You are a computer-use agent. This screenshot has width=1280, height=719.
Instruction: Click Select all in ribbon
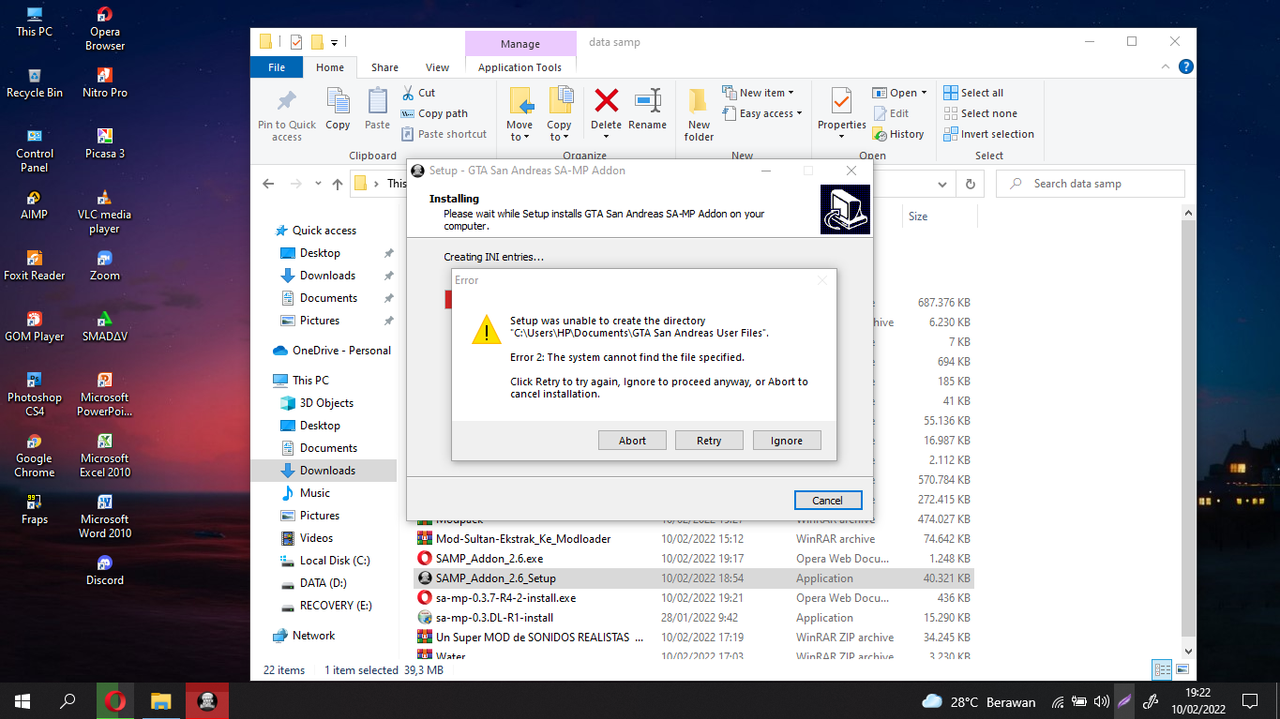click(973, 93)
